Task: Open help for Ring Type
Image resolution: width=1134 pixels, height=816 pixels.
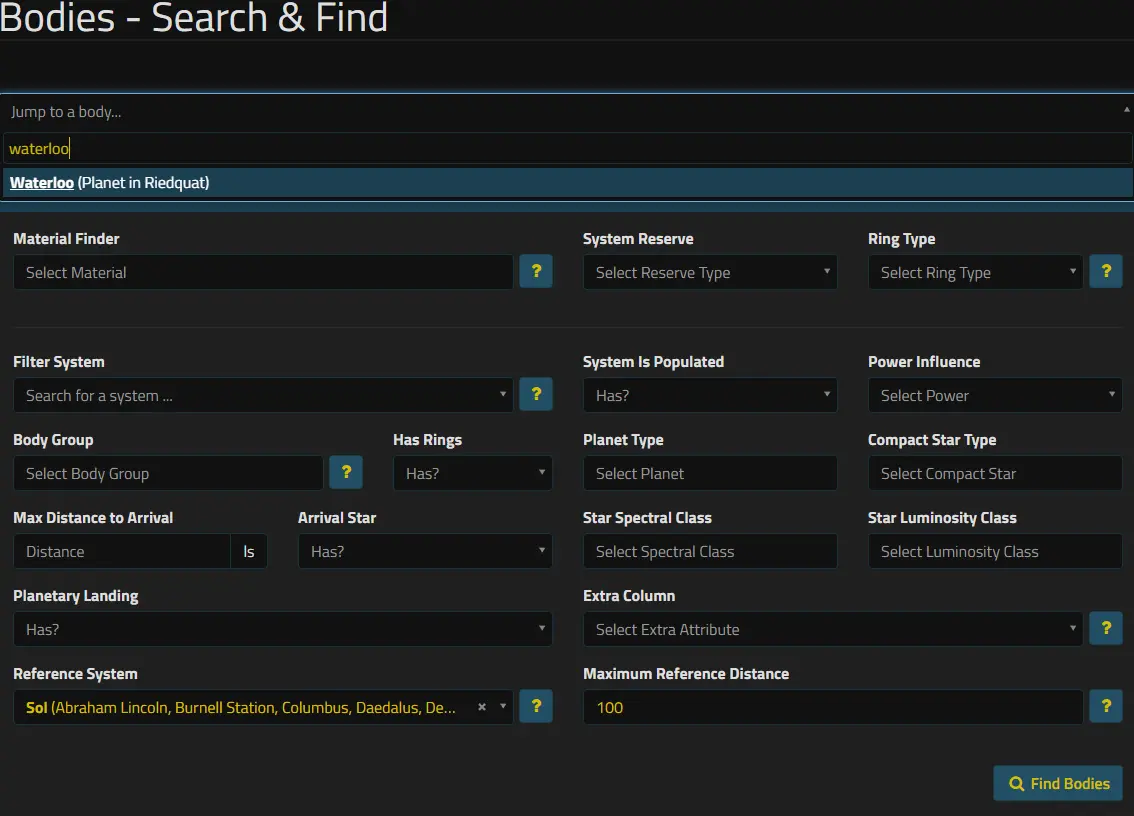Action: (x=1106, y=271)
